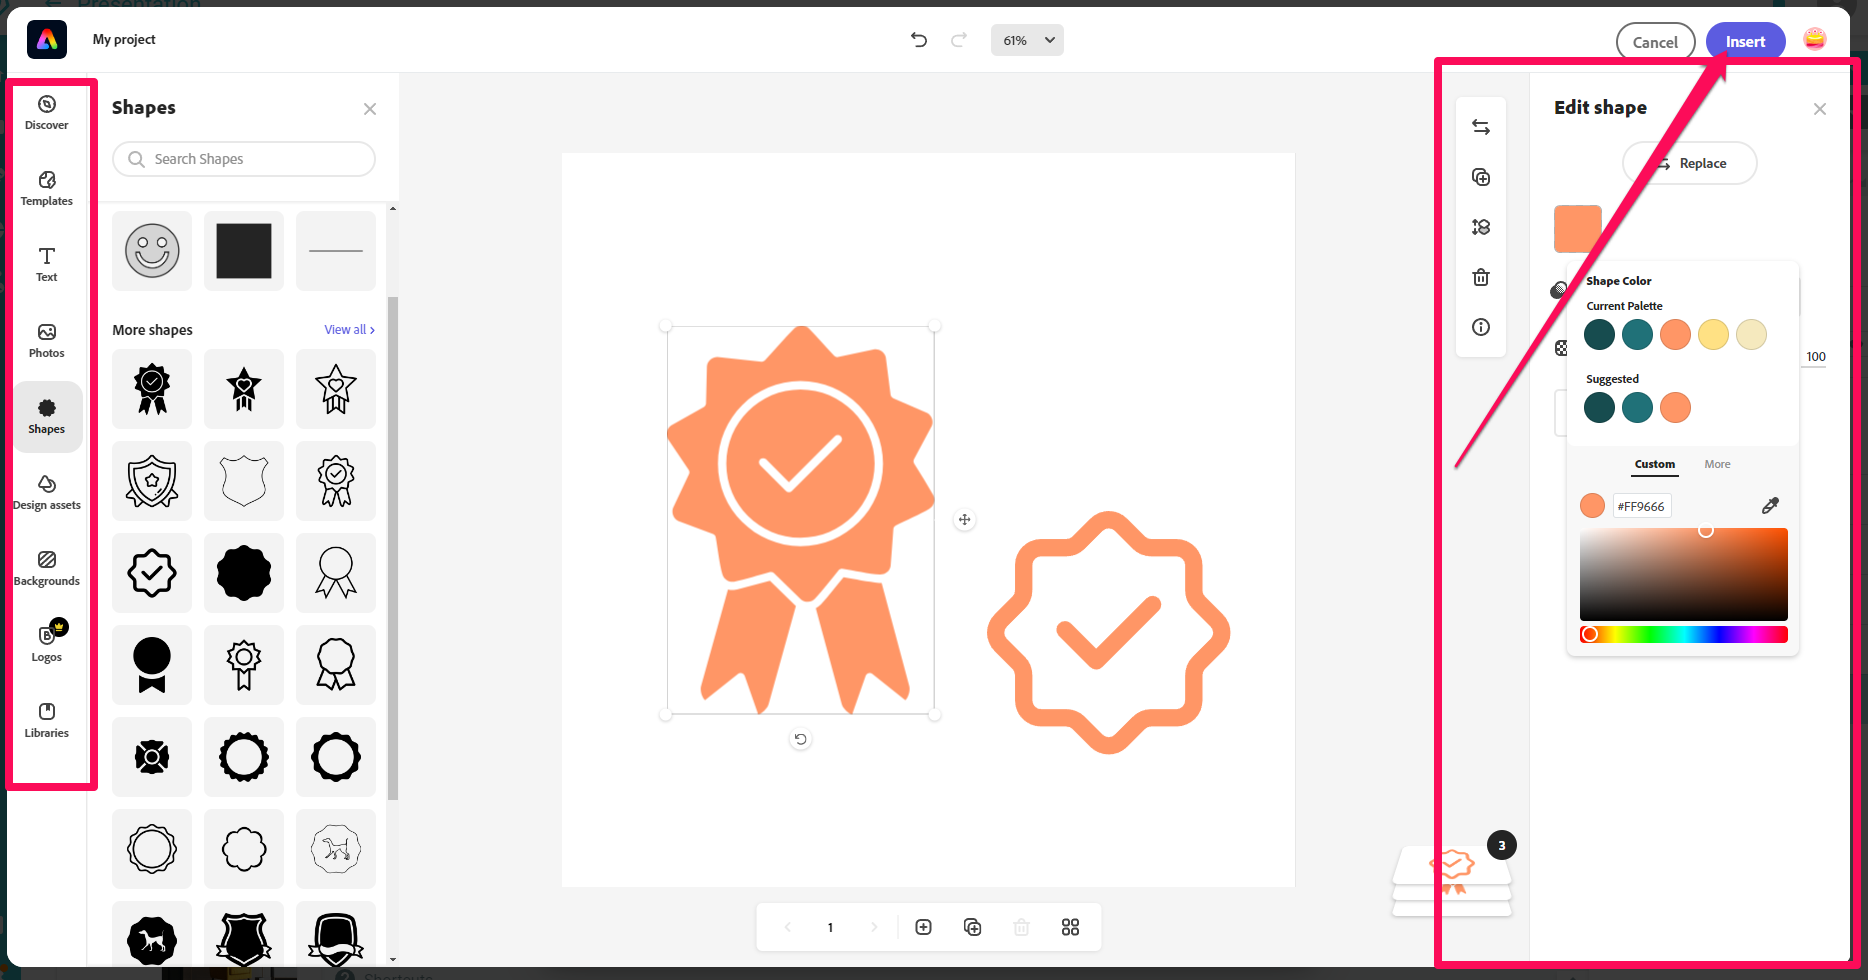The image size is (1868, 980).
Task: Click the flip swap arrows icon
Action: pos(1481,128)
